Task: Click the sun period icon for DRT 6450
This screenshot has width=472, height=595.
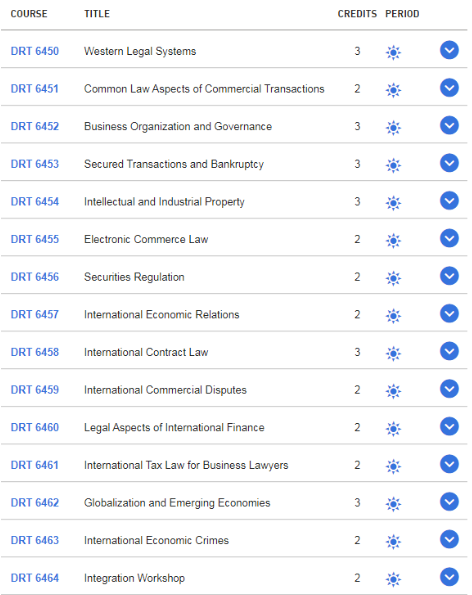Action: (x=393, y=52)
